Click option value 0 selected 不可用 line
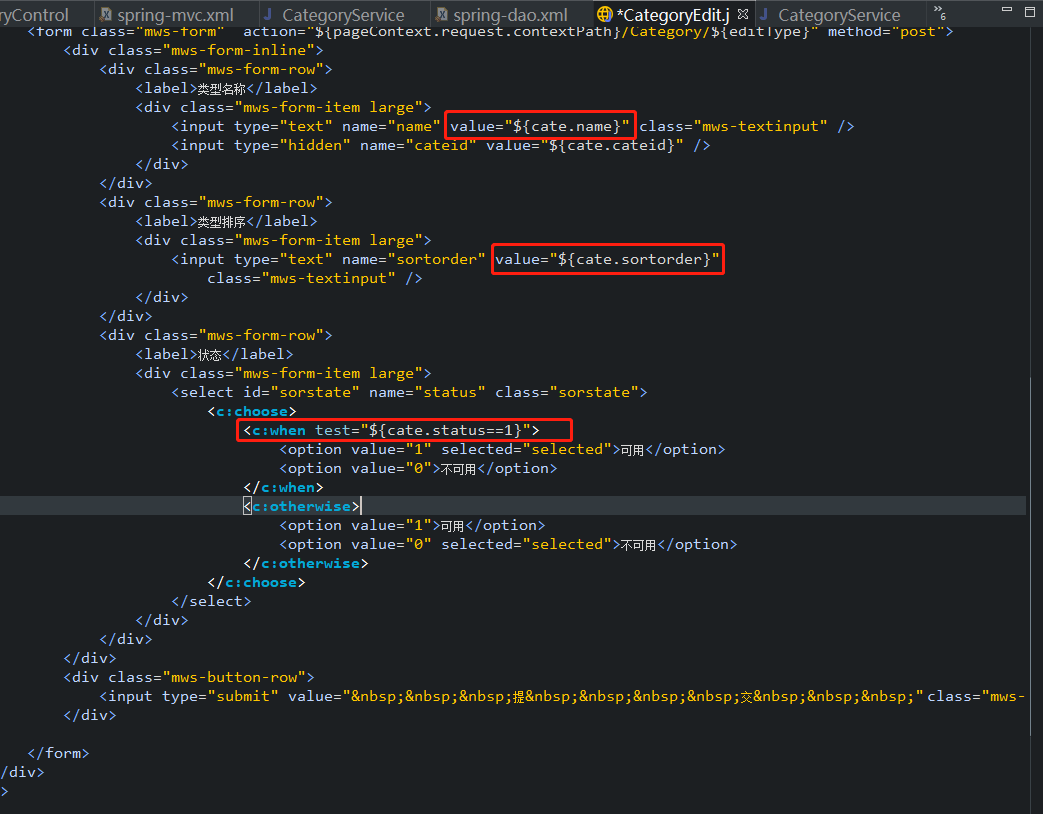The height and width of the screenshot is (814, 1043). click(x=508, y=545)
